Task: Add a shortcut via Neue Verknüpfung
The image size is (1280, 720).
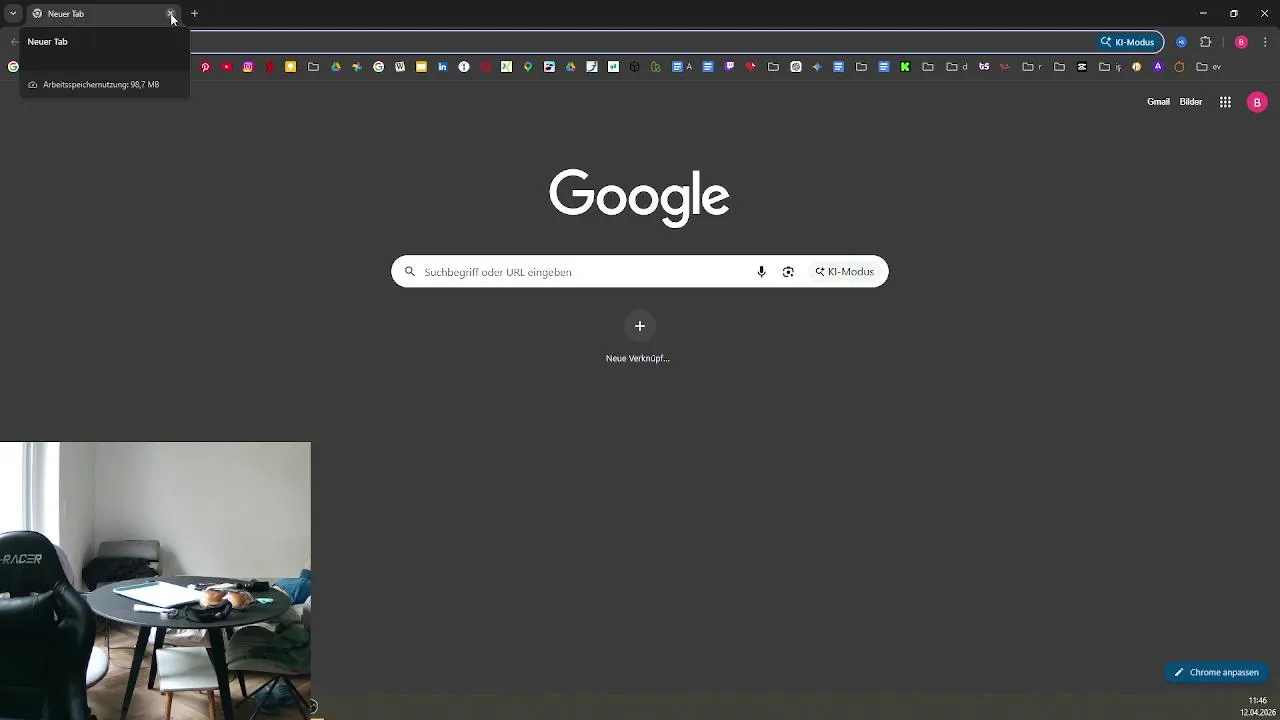Action: [639, 337]
